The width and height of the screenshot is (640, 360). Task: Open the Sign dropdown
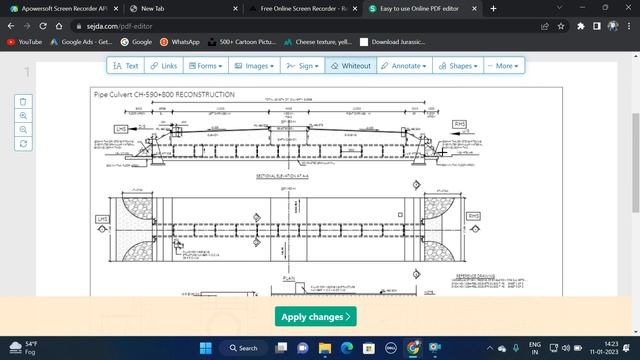[302, 66]
